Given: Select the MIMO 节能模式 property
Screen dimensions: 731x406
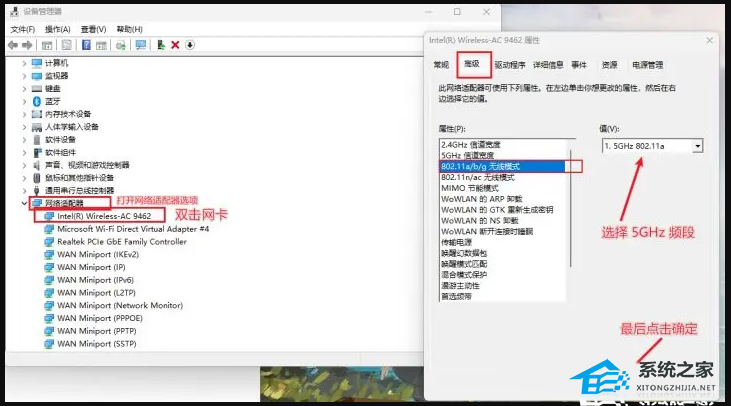Looking at the screenshot, I should 470,188.
